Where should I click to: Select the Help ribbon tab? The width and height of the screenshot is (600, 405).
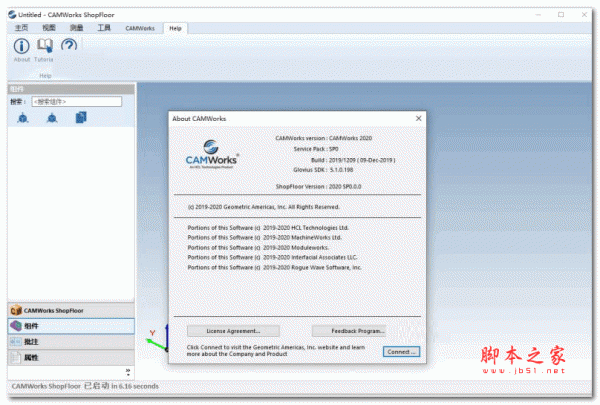(x=175, y=28)
